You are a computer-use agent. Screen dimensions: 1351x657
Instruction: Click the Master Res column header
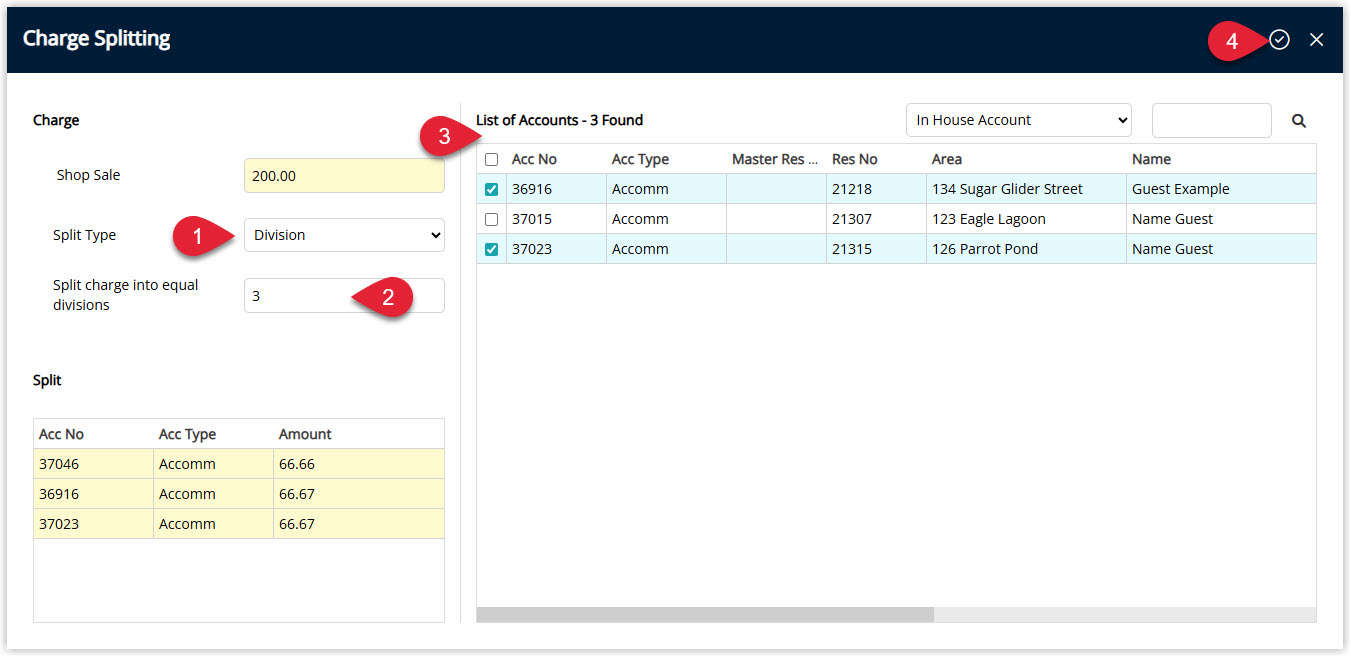[776, 159]
